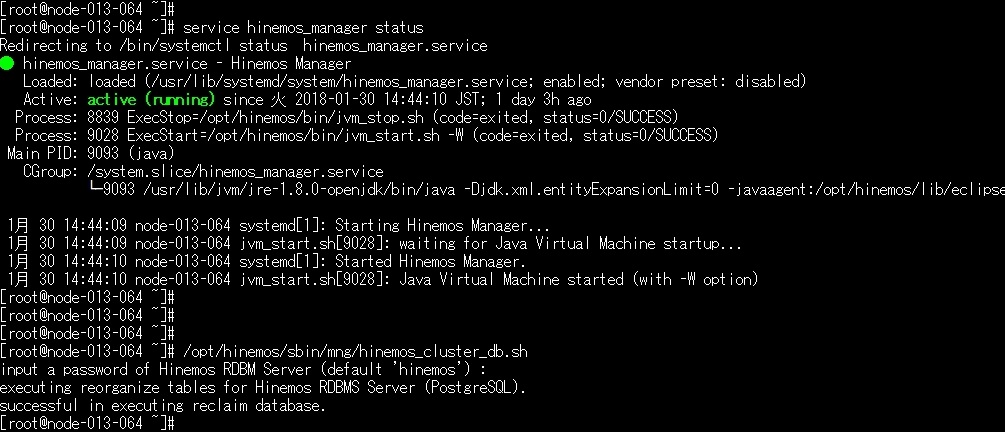Image resolution: width=1005 pixels, height=432 pixels.
Task: Click the 'service hinemos_manager status' command text
Action: pos(303,28)
